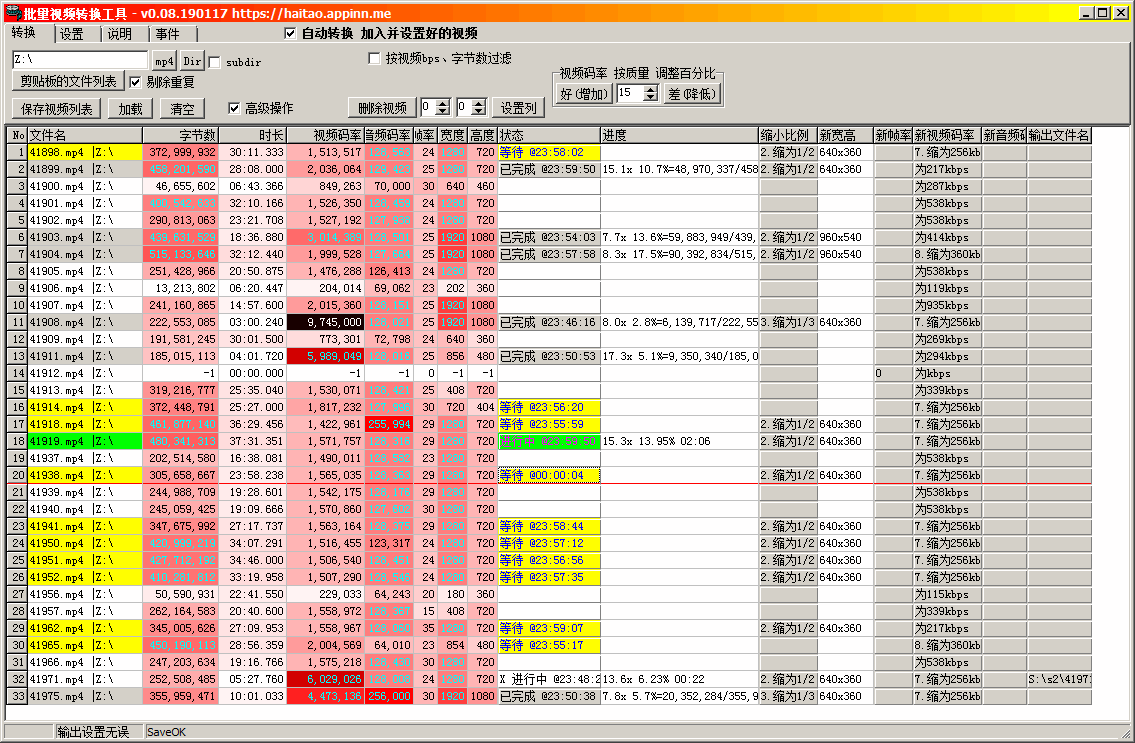Viewport: 1135px width, 743px height.
Task: Click the app icon in the title bar
Action: tap(12, 13)
